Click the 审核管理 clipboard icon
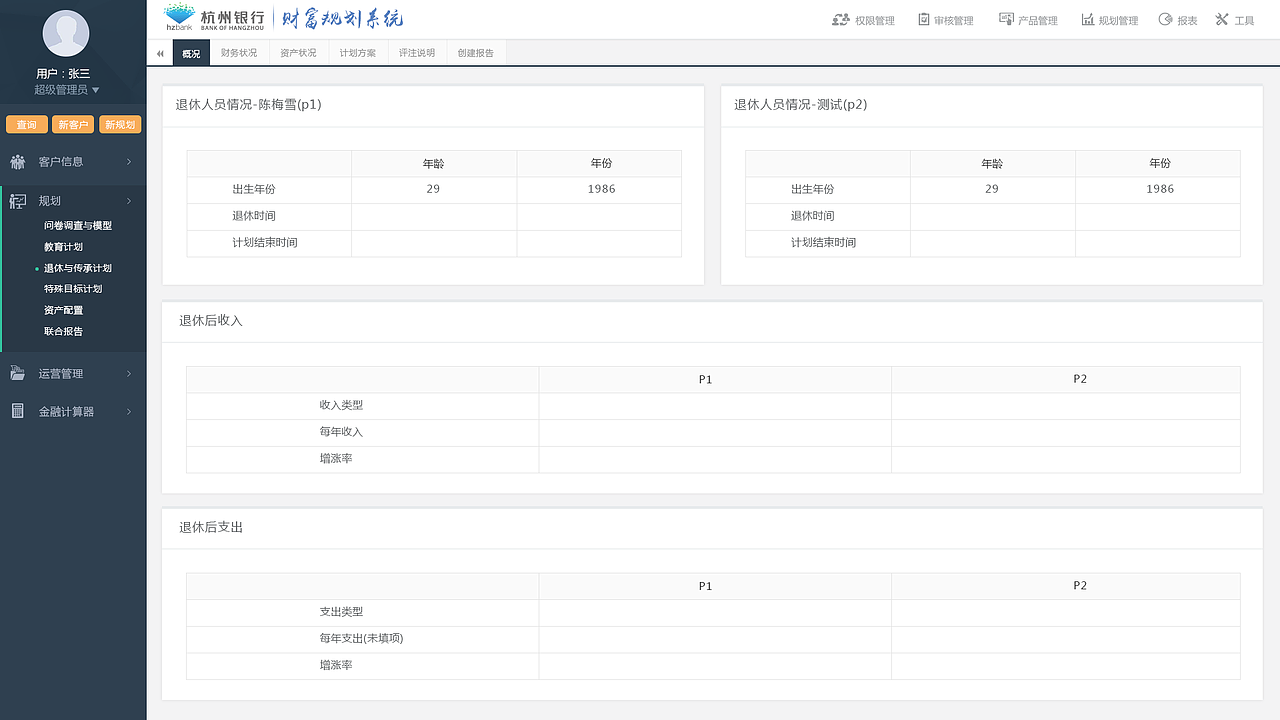The image size is (1280, 720). (923, 19)
